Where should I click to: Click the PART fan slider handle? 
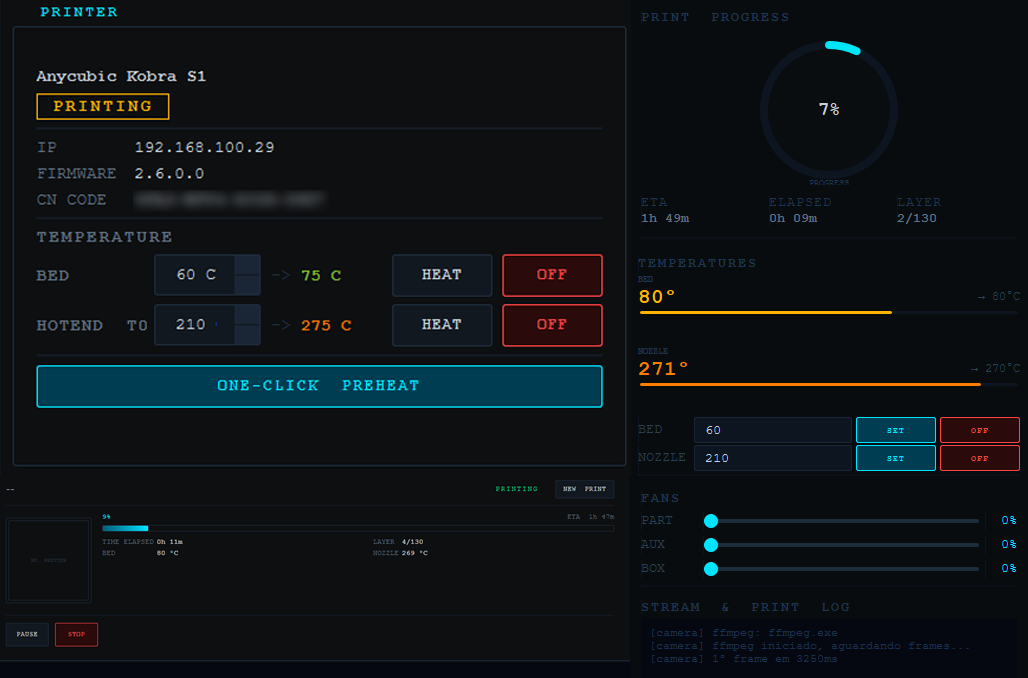711,520
